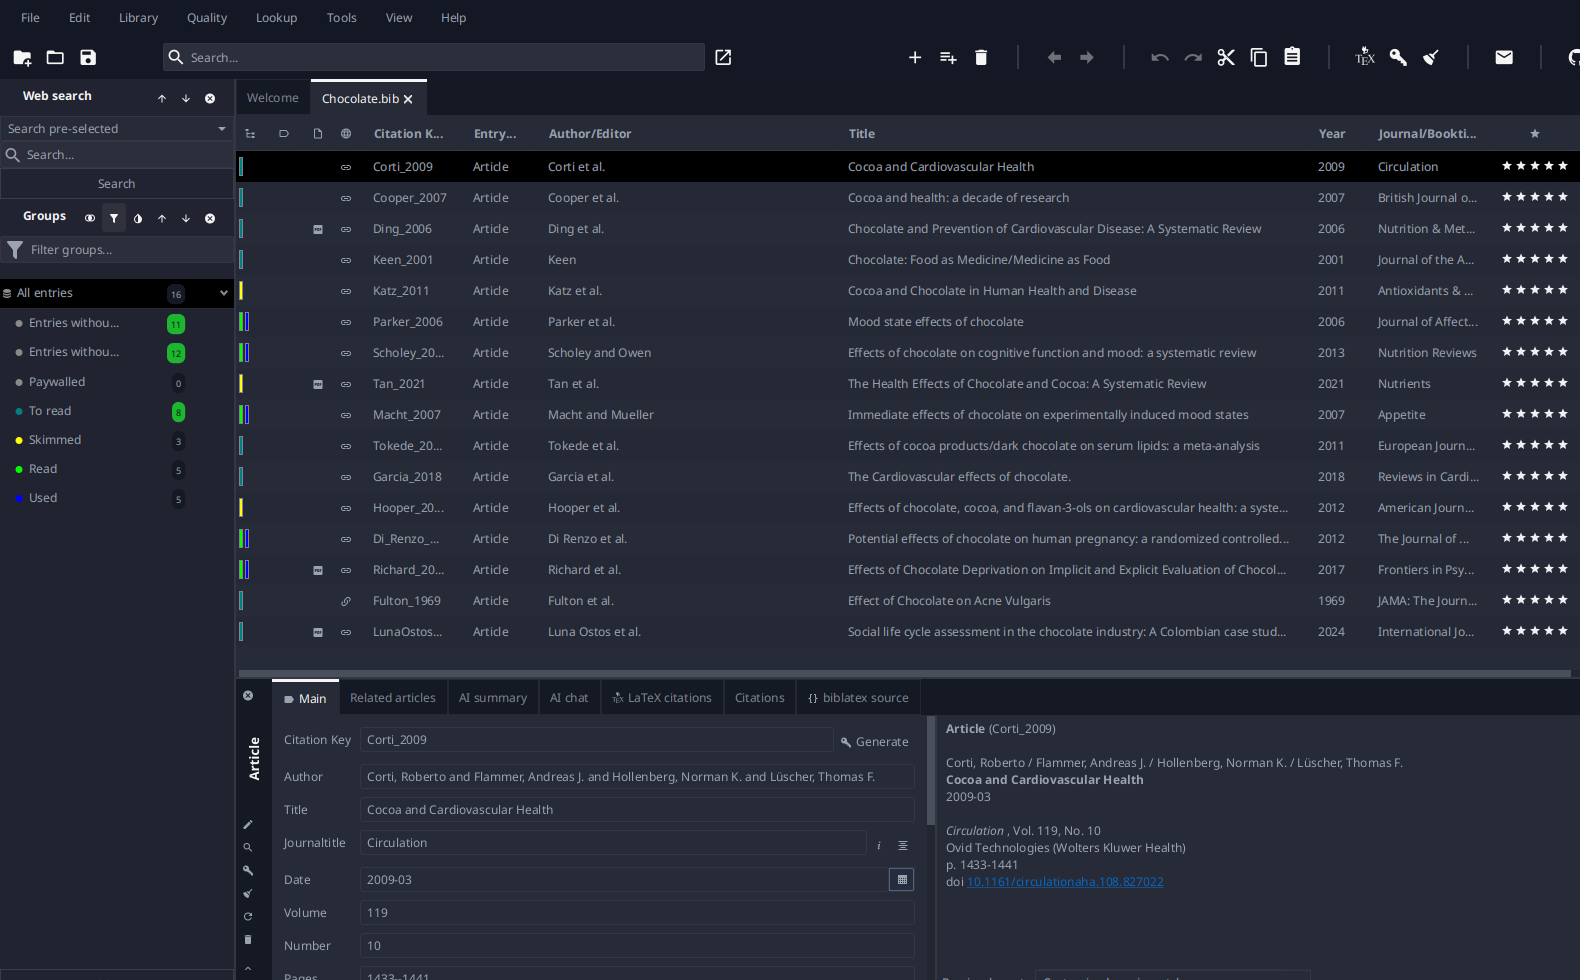The image size is (1580, 980).
Task: Click the add entry from plain text icon
Action: (x=948, y=58)
